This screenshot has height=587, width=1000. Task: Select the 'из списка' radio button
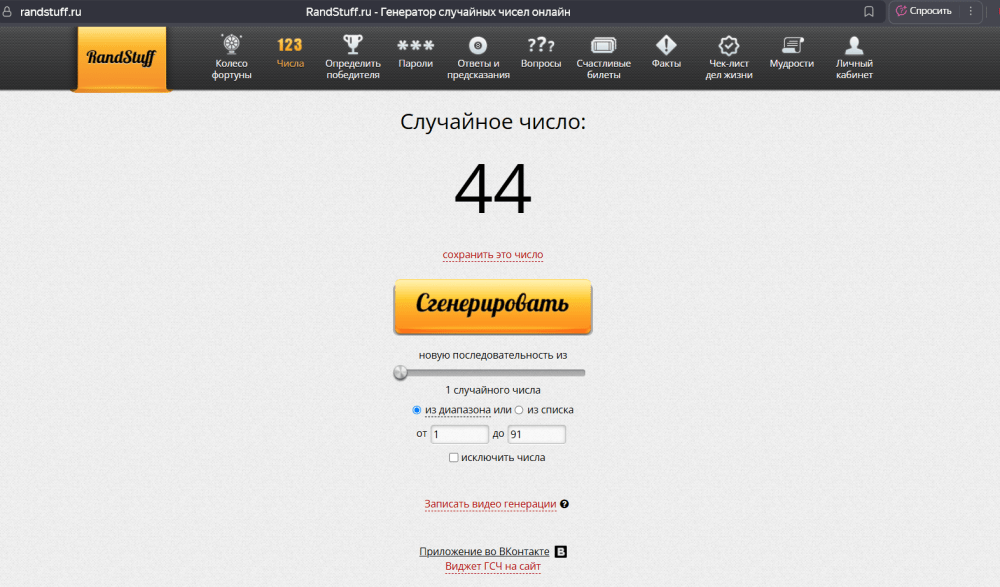coord(519,410)
